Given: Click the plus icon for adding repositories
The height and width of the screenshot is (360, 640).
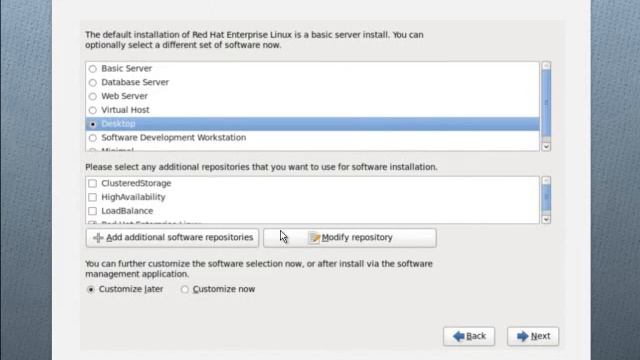Looking at the screenshot, I should click(x=98, y=238).
